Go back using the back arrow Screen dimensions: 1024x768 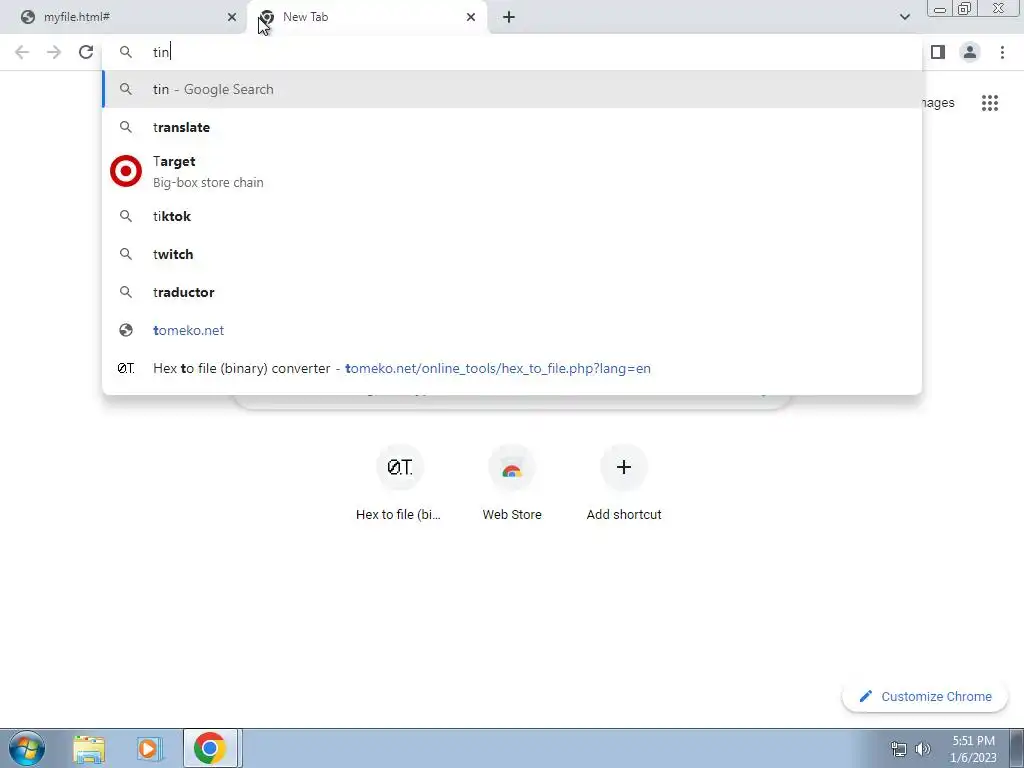[22, 52]
